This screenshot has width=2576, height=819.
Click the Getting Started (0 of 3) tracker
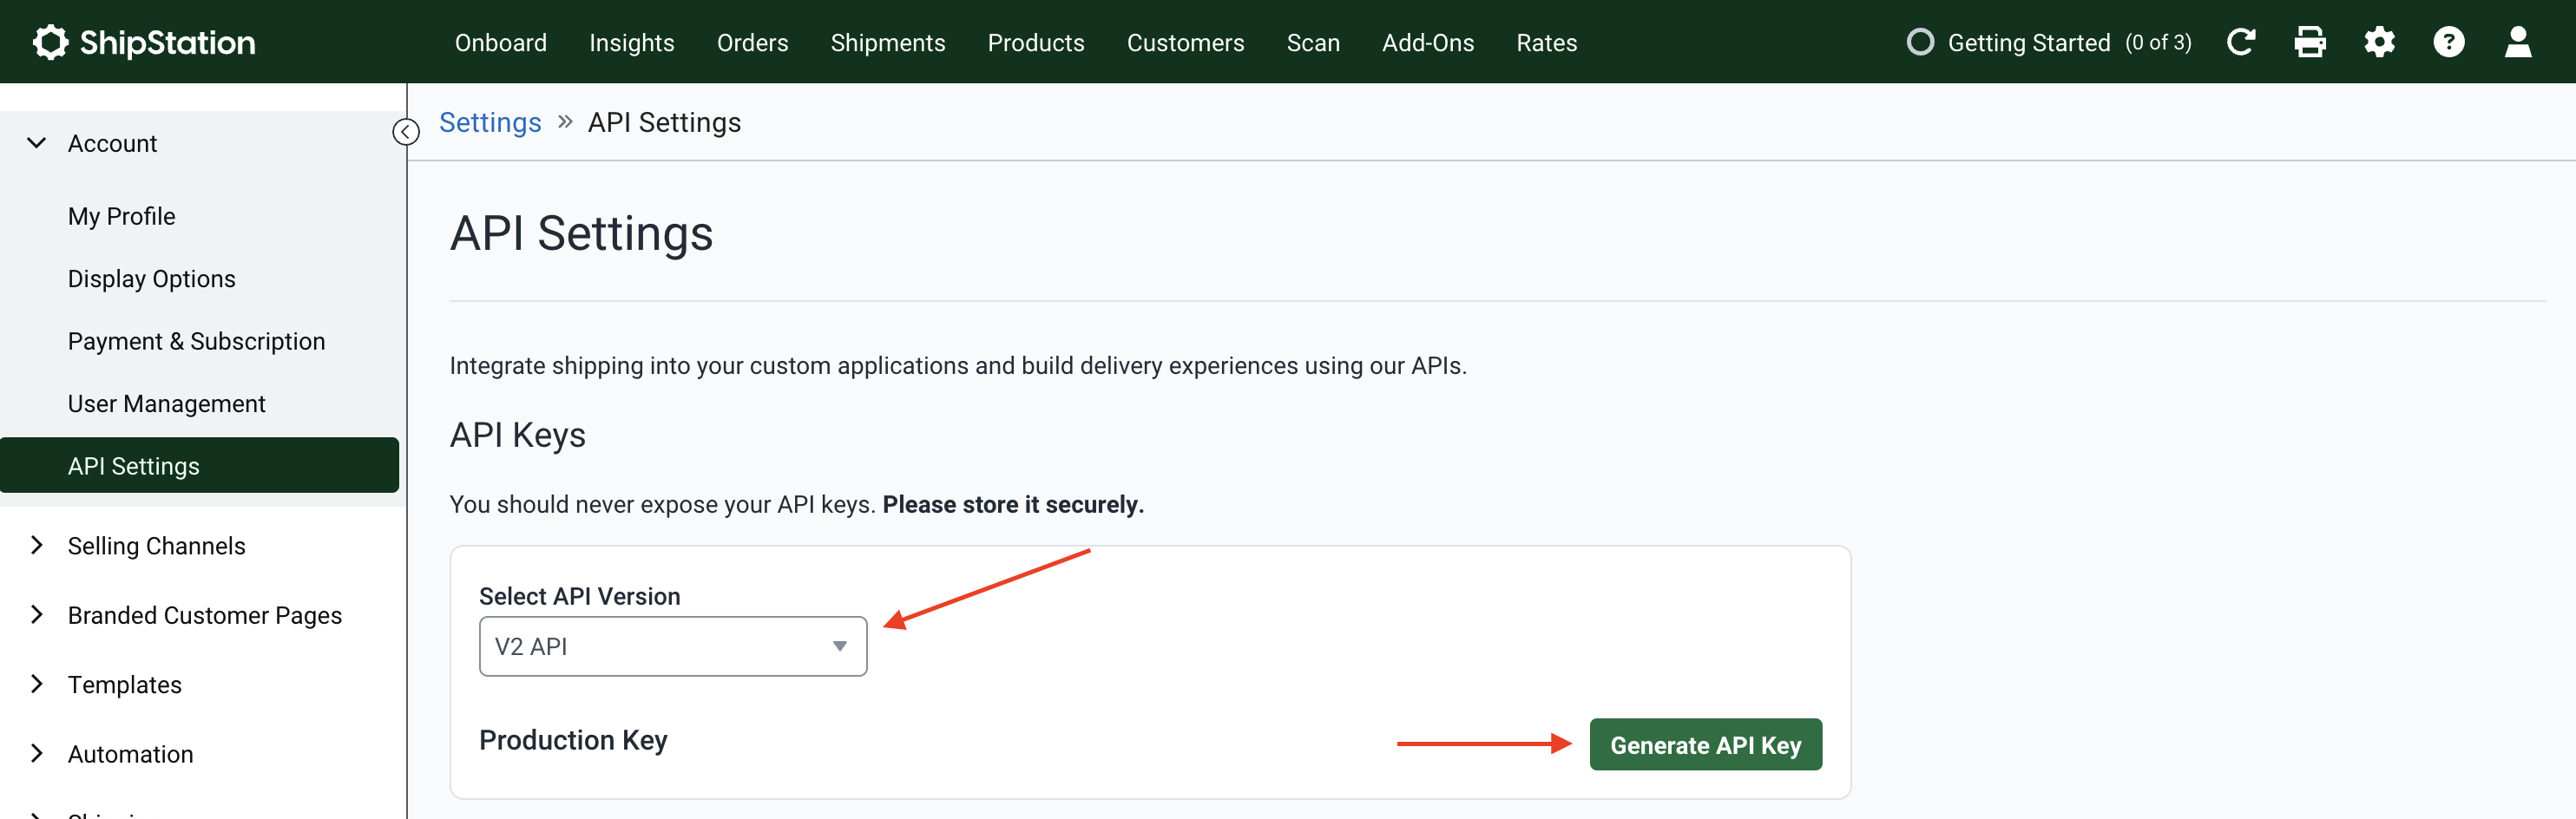point(2049,41)
